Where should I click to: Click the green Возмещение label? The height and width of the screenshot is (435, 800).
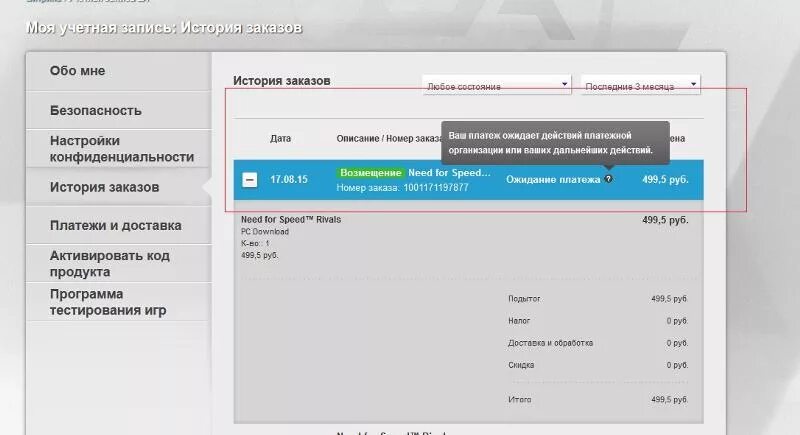click(x=370, y=173)
